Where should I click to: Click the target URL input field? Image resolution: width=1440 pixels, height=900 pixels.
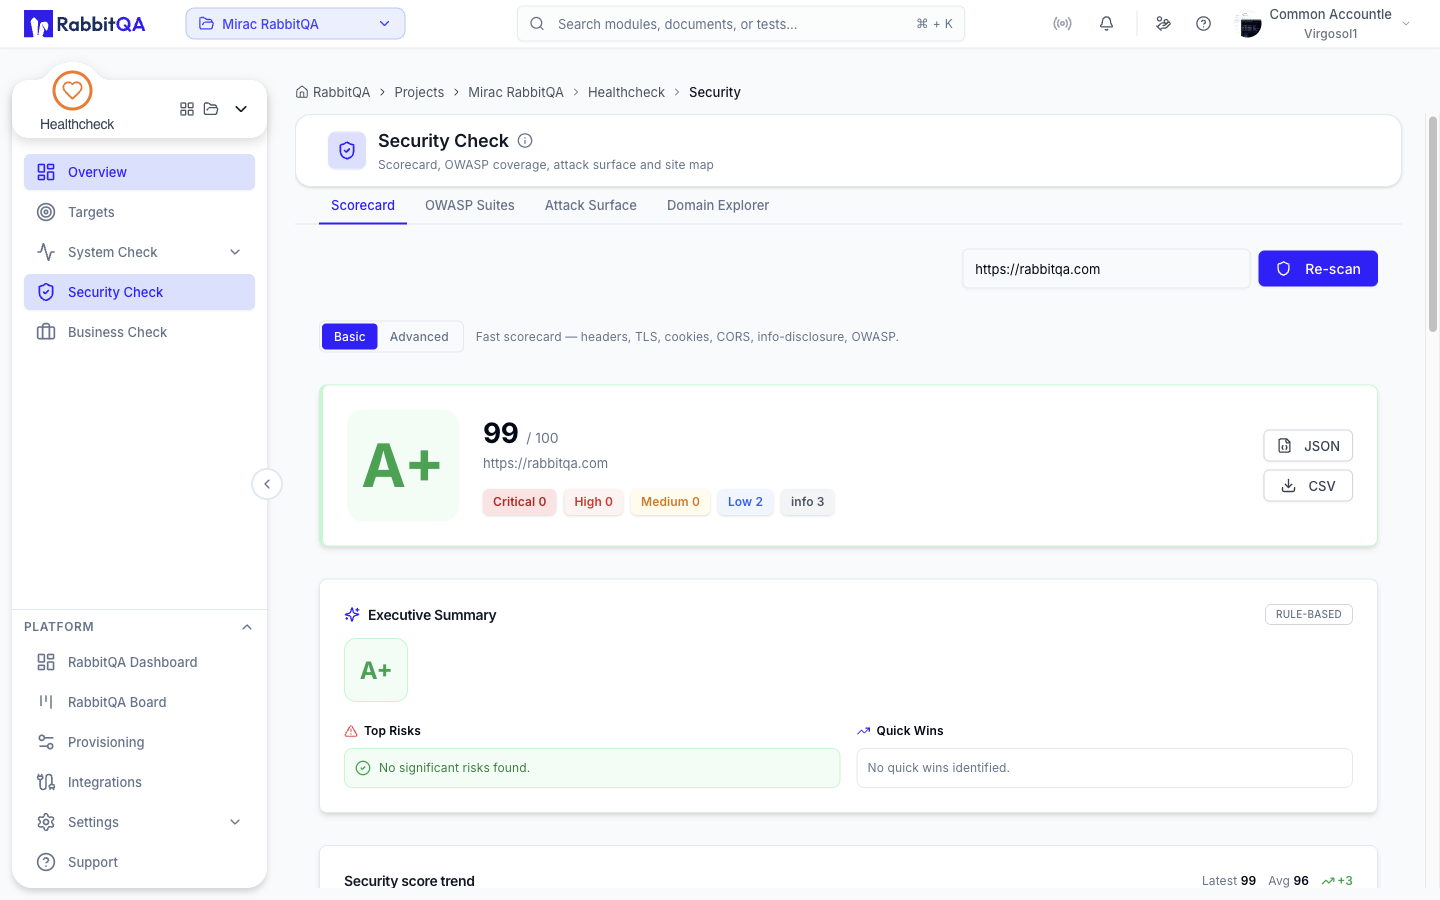click(1106, 269)
